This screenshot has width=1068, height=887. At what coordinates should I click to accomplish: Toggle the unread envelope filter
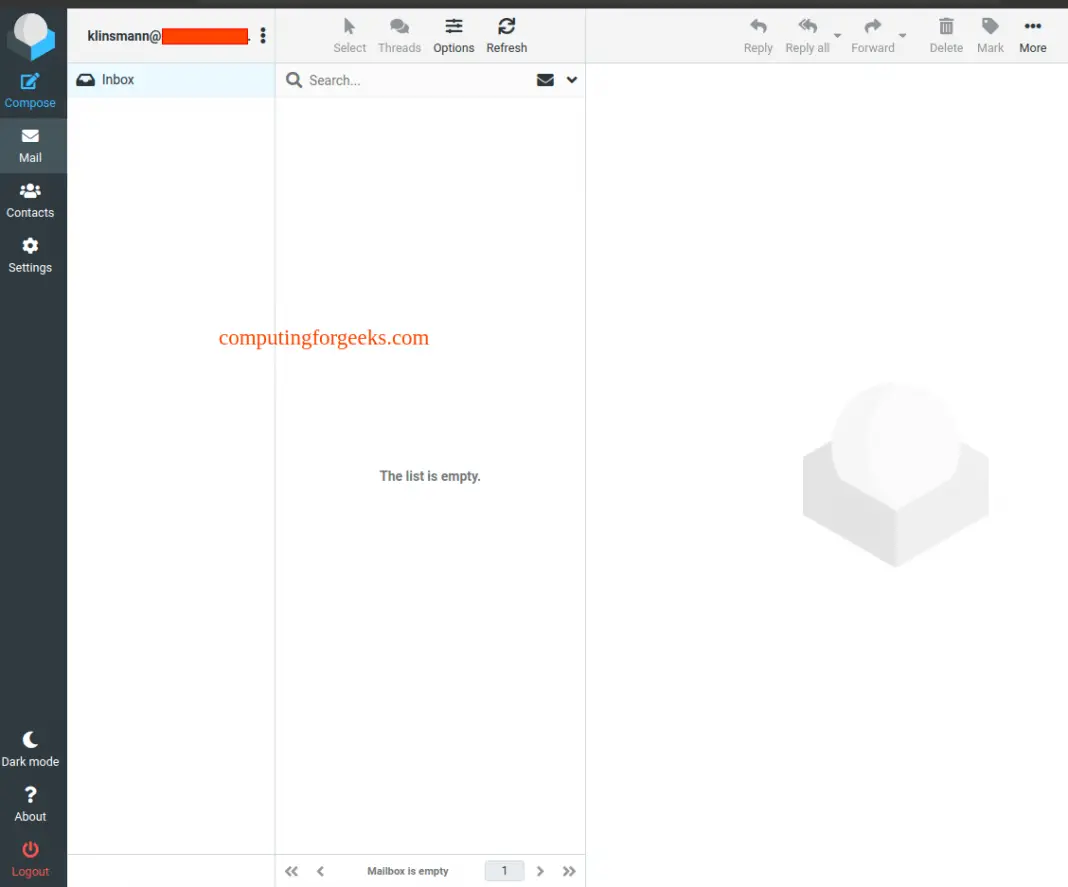[x=545, y=80]
